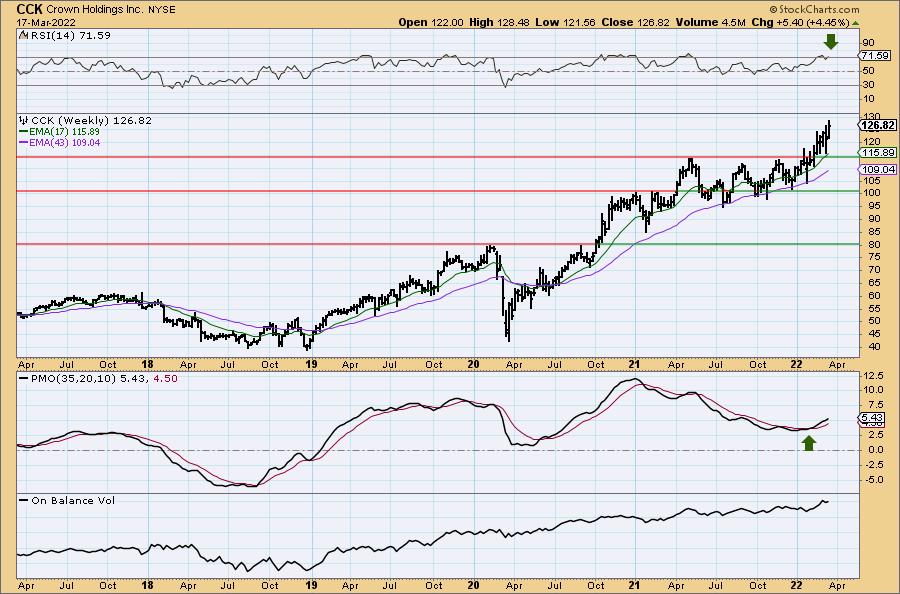Viewport: 900px width, 594px height.
Task: Click the 5.43 PMO value tag on right axis
Action: pyautogui.click(x=872, y=417)
